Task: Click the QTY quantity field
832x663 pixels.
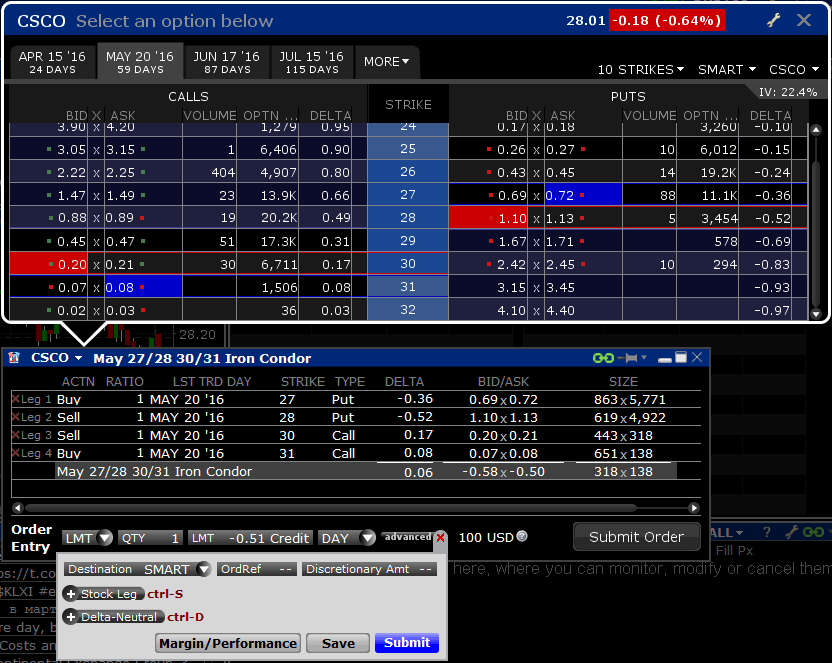Action: [x=150, y=538]
